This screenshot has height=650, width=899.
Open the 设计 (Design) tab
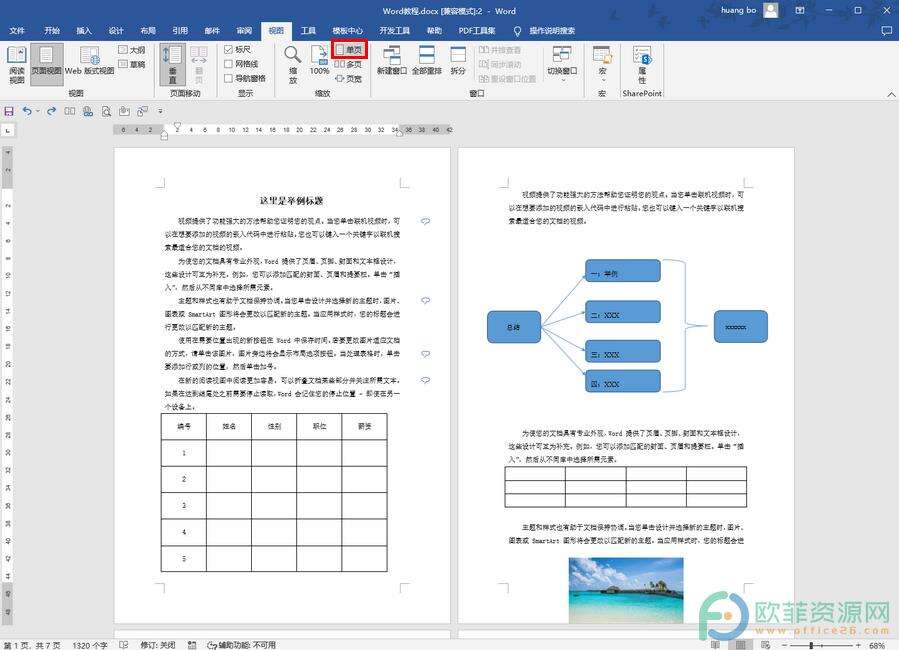click(x=116, y=30)
